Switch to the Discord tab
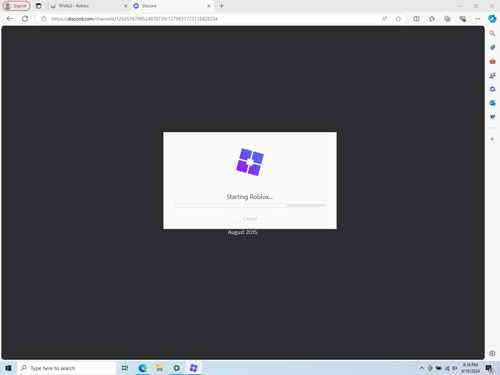Image resolution: width=500 pixels, height=375 pixels. pos(172,6)
